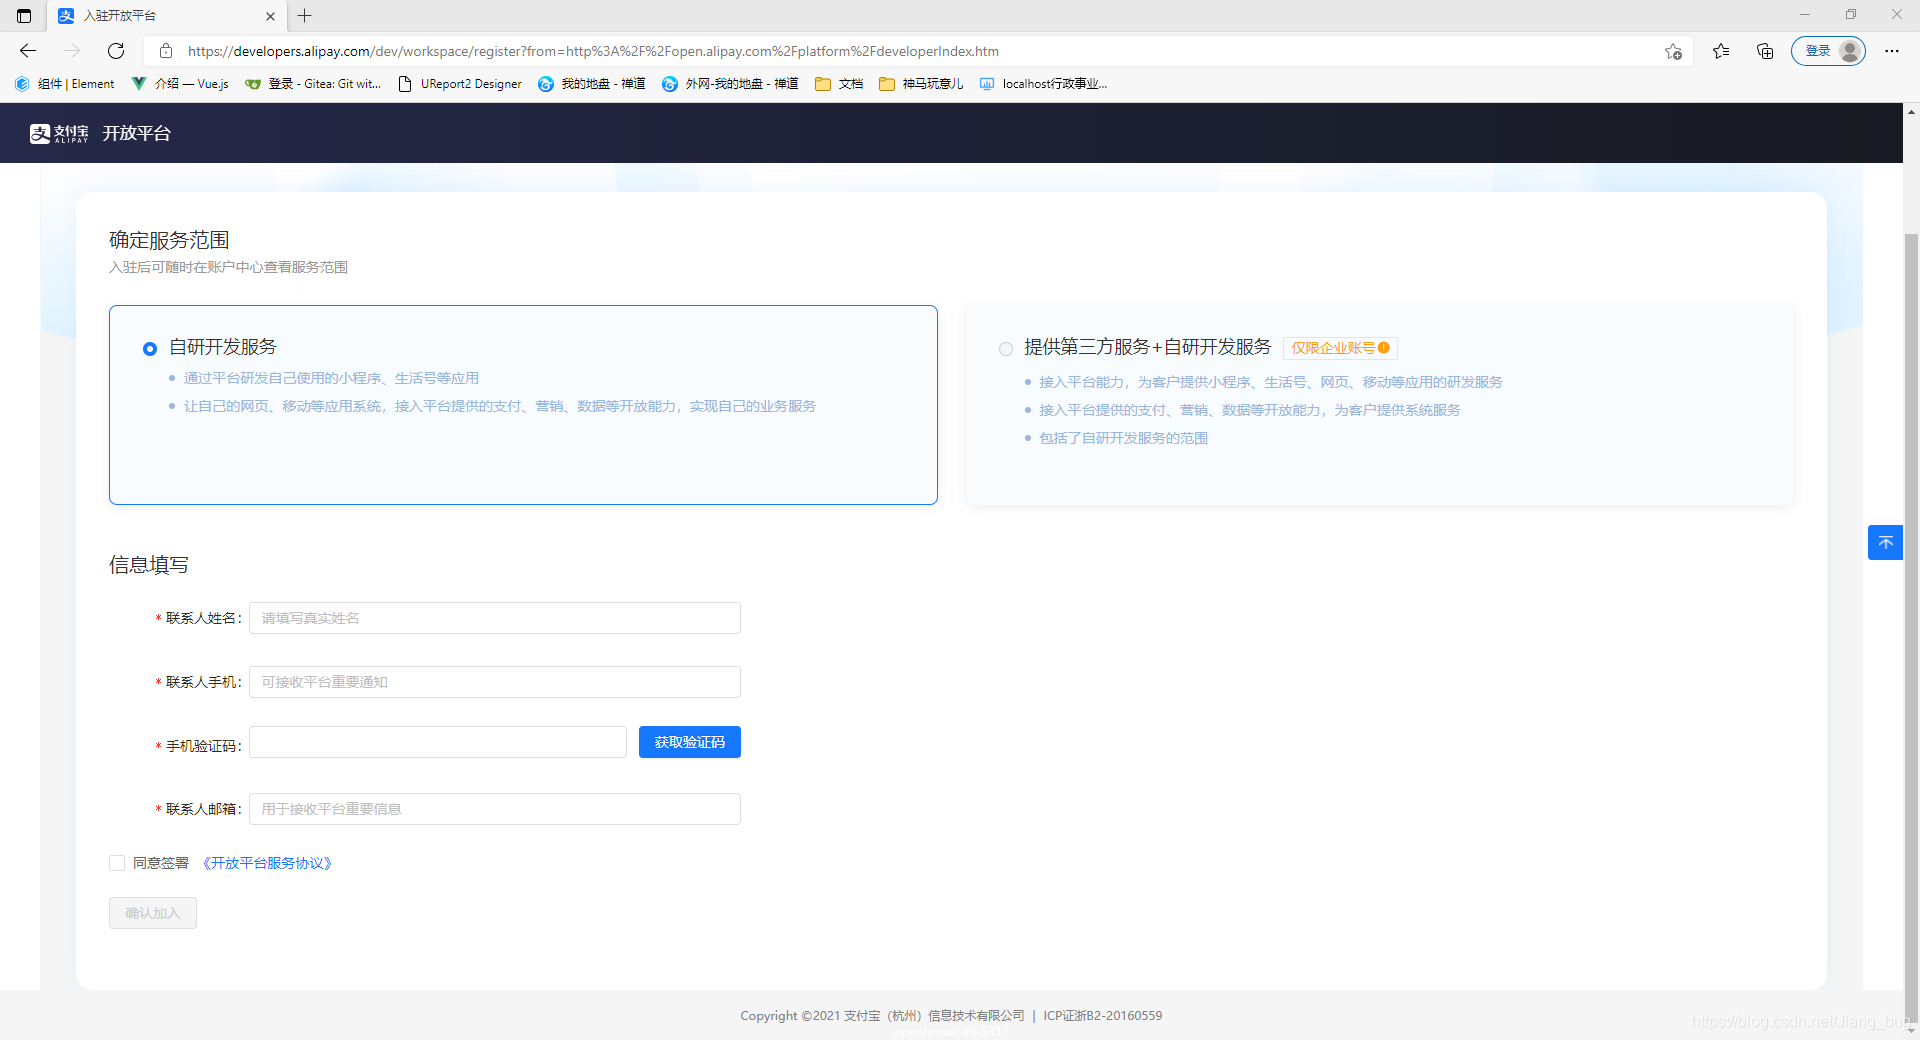Select 提供第三方服务+自研开发服务 radio option

click(1006, 348)
